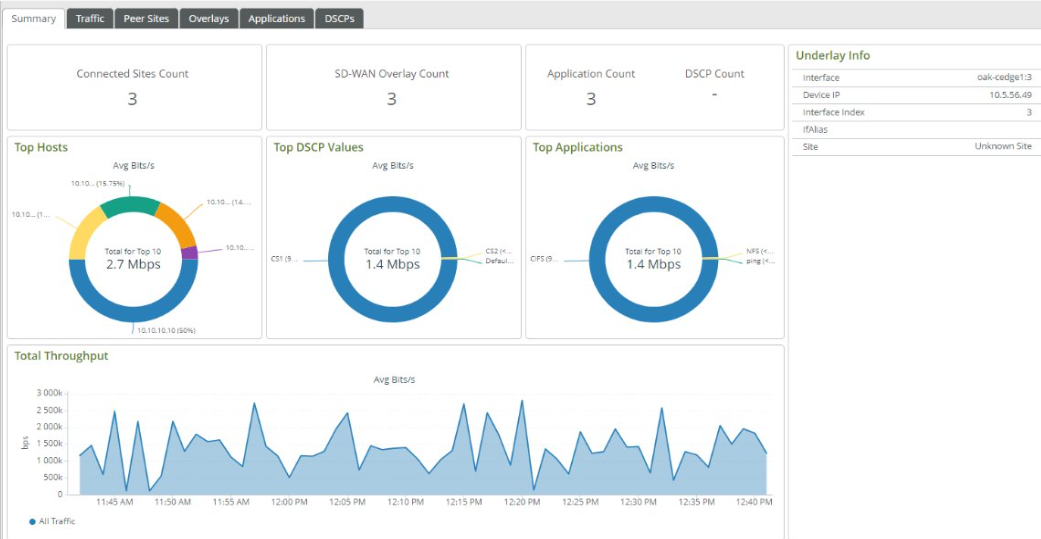Open the Peer Sites tab
Viewport: 1041px width, 539px height.
[147, 19]
